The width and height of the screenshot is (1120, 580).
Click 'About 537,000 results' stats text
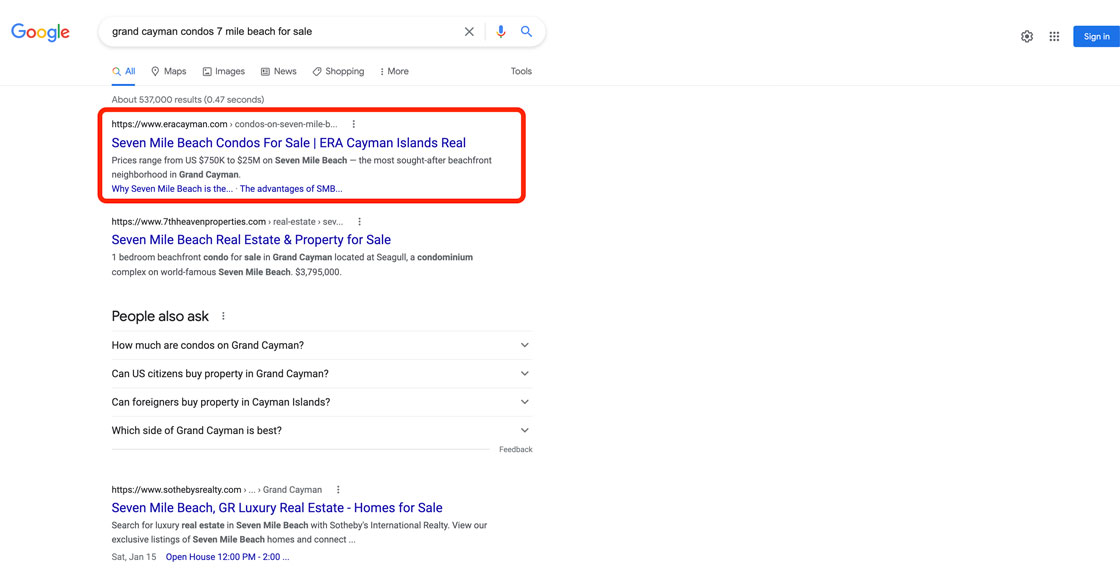pyautogui.click(x=188, y=100)
